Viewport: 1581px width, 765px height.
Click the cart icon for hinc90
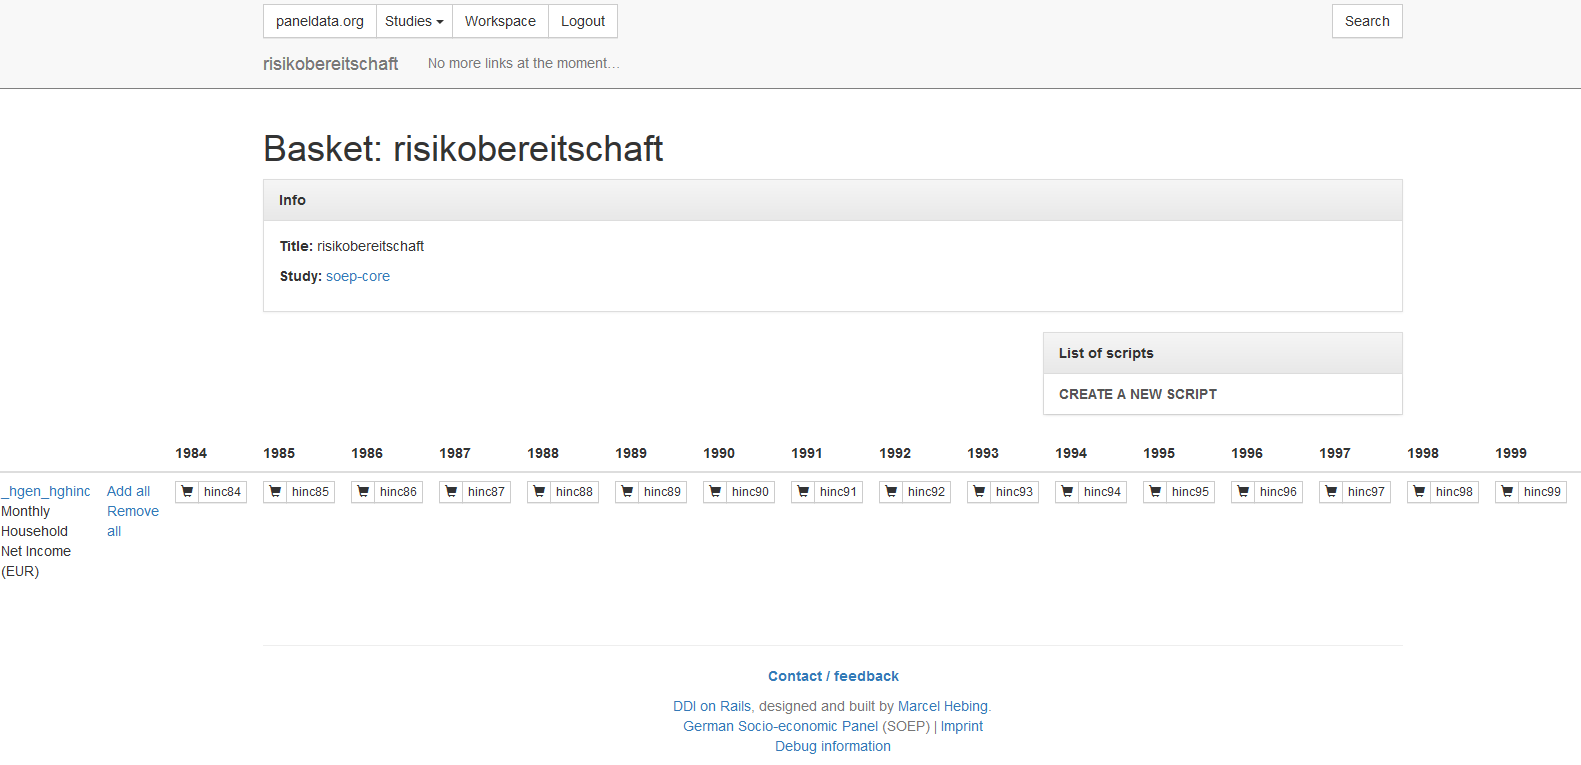coord(715,492)
